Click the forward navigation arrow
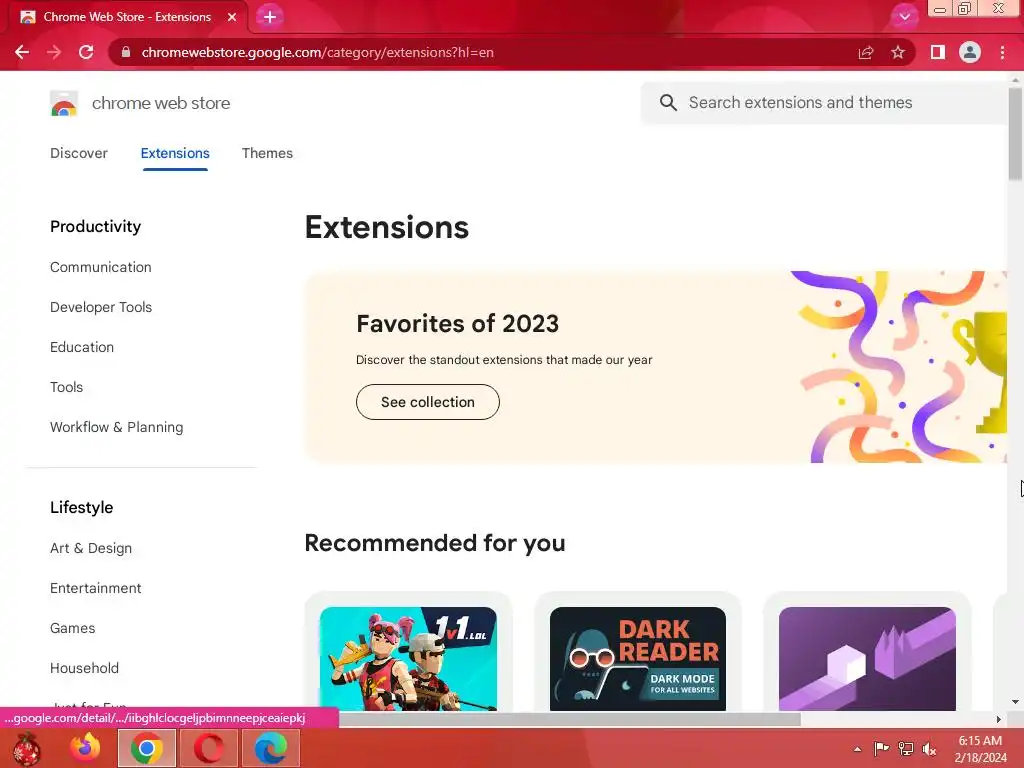This screenshot has width=1024, height=768. [x=54, y=52]
